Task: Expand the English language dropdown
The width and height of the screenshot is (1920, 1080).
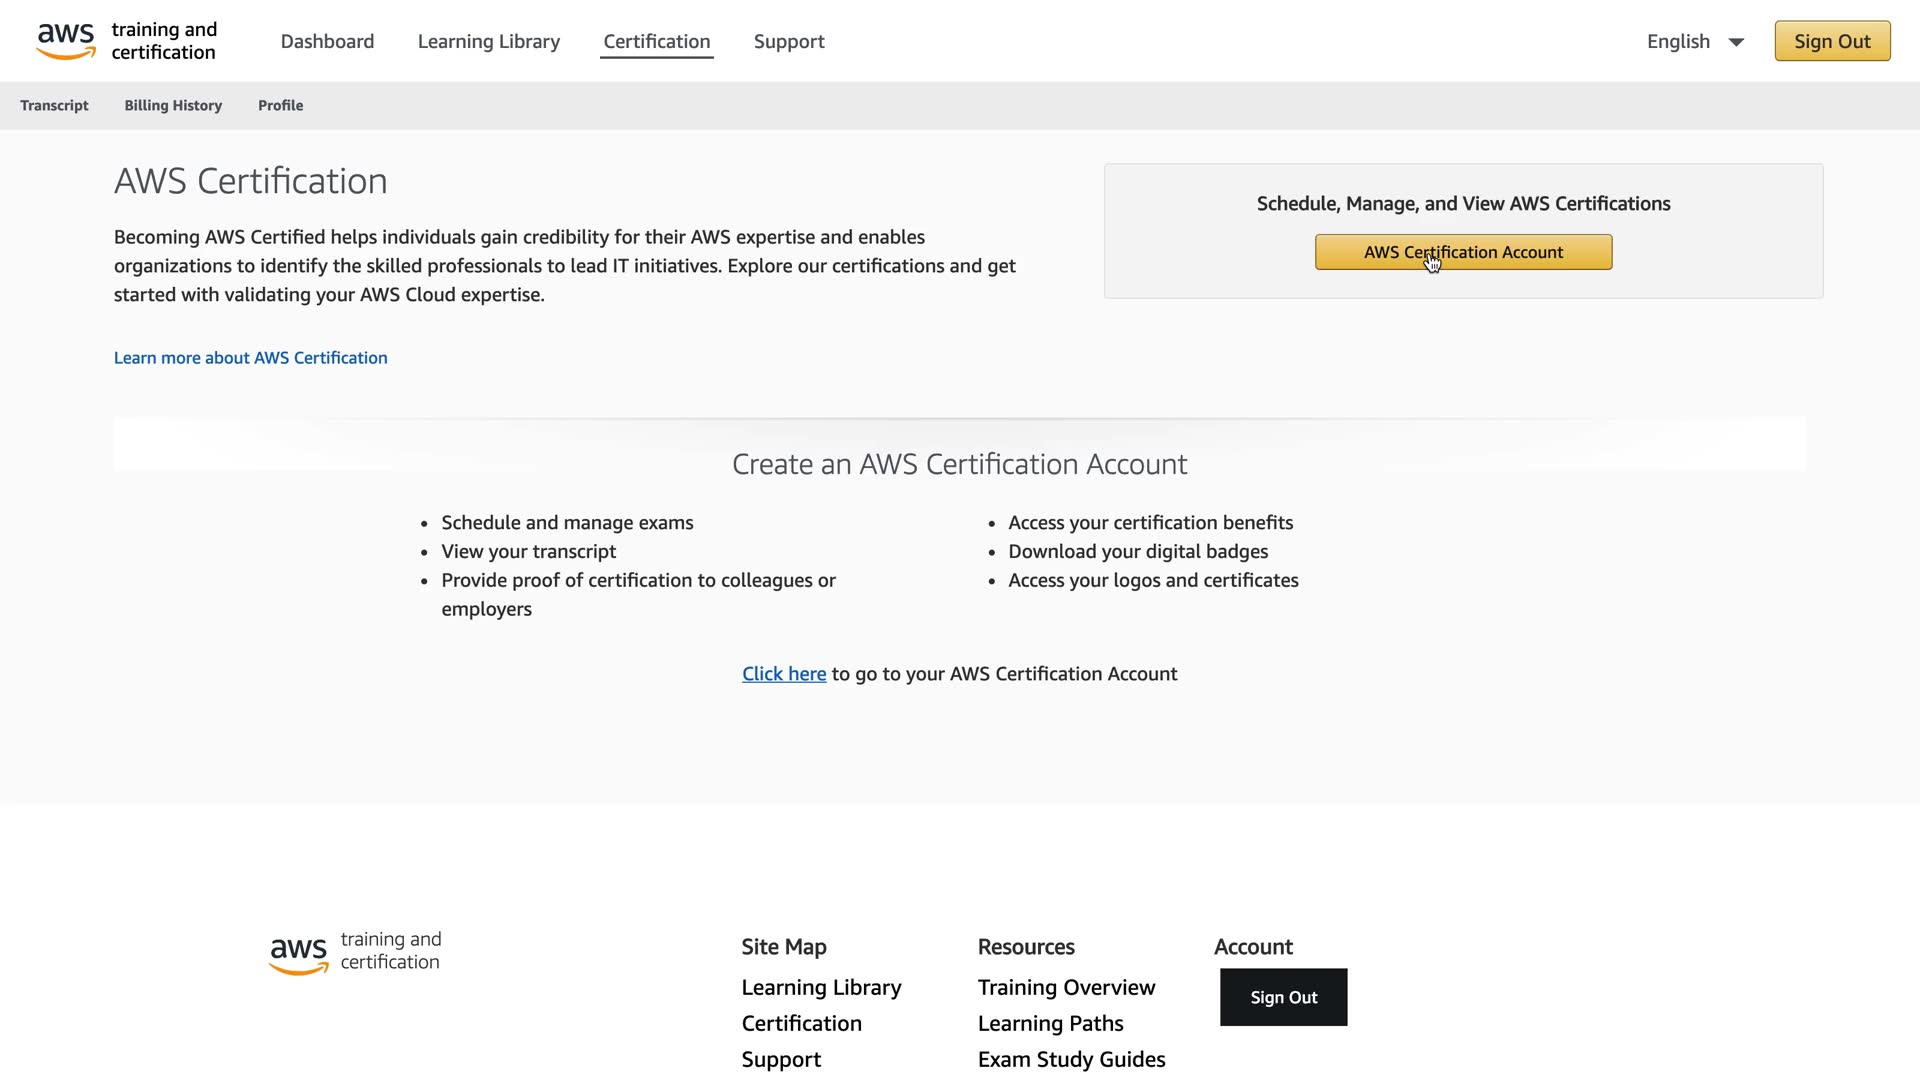Action: 1695,41
